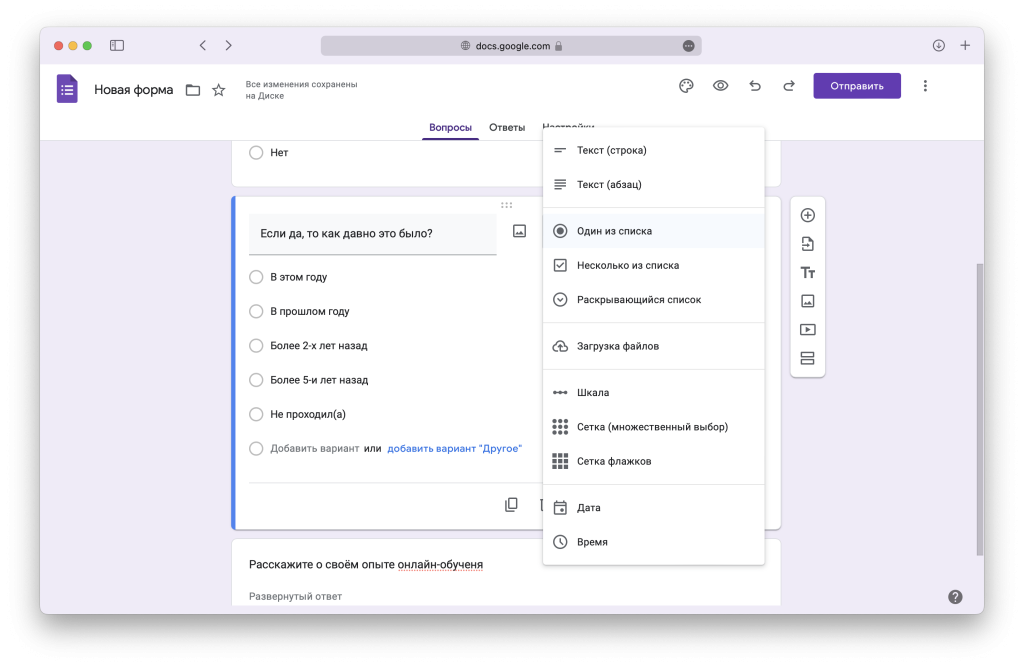This screenshot has height=667, width=1024.
Task: Choose question type Дата
Action: [653, 508]
